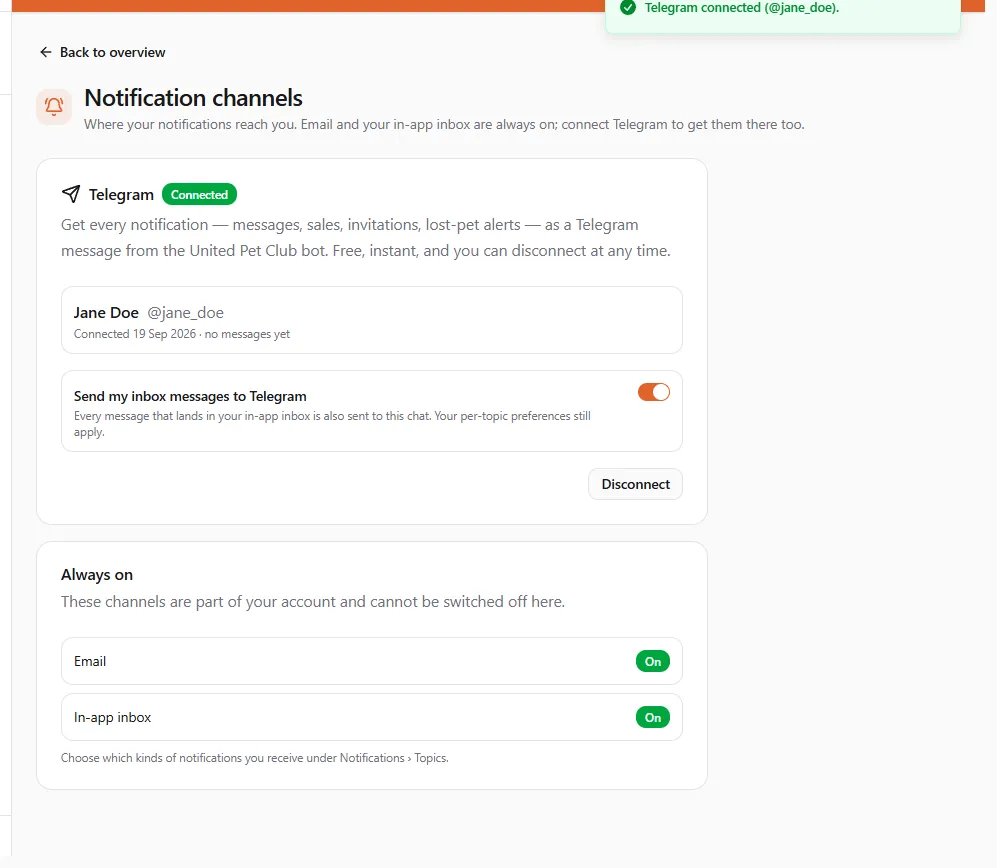Click the "cannot be switched off here" description
Viewport: 997px width, 868px height.
(x=313, y=602)
